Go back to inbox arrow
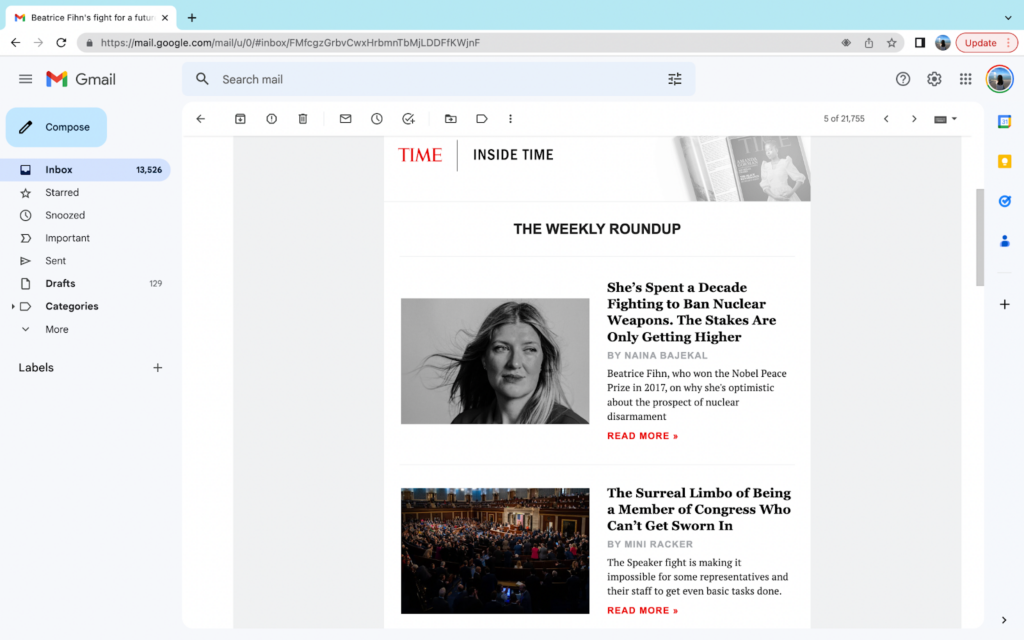Screen dimensions: 1024x640 [x=200, y=119]
